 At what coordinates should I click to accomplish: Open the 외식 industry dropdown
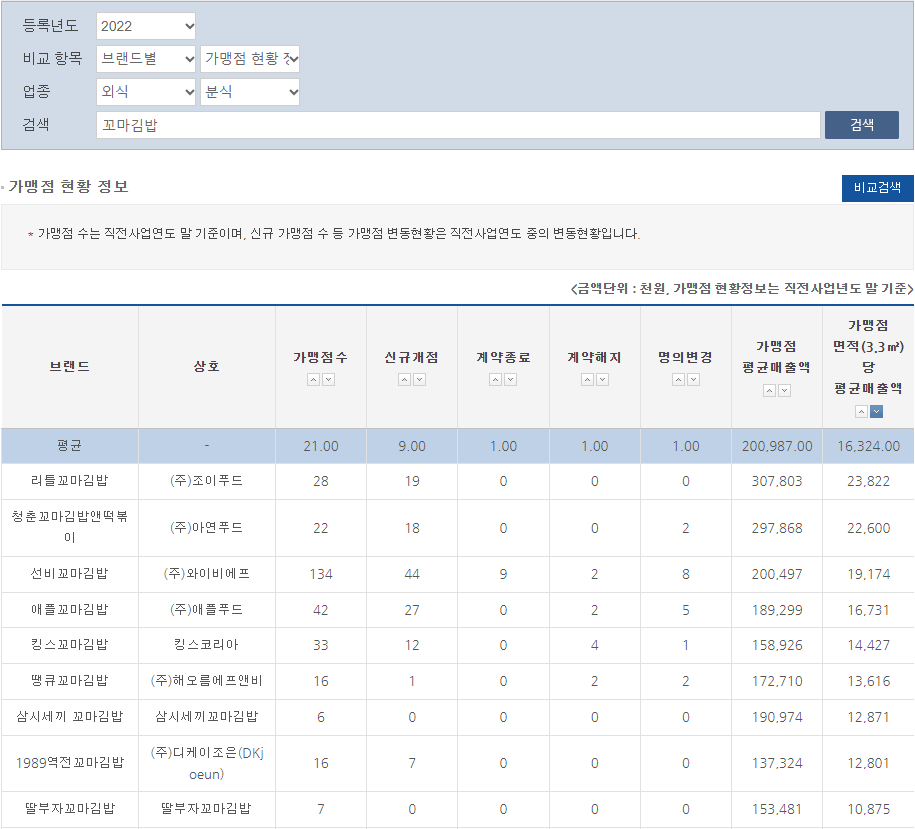(x=146, y=92)
